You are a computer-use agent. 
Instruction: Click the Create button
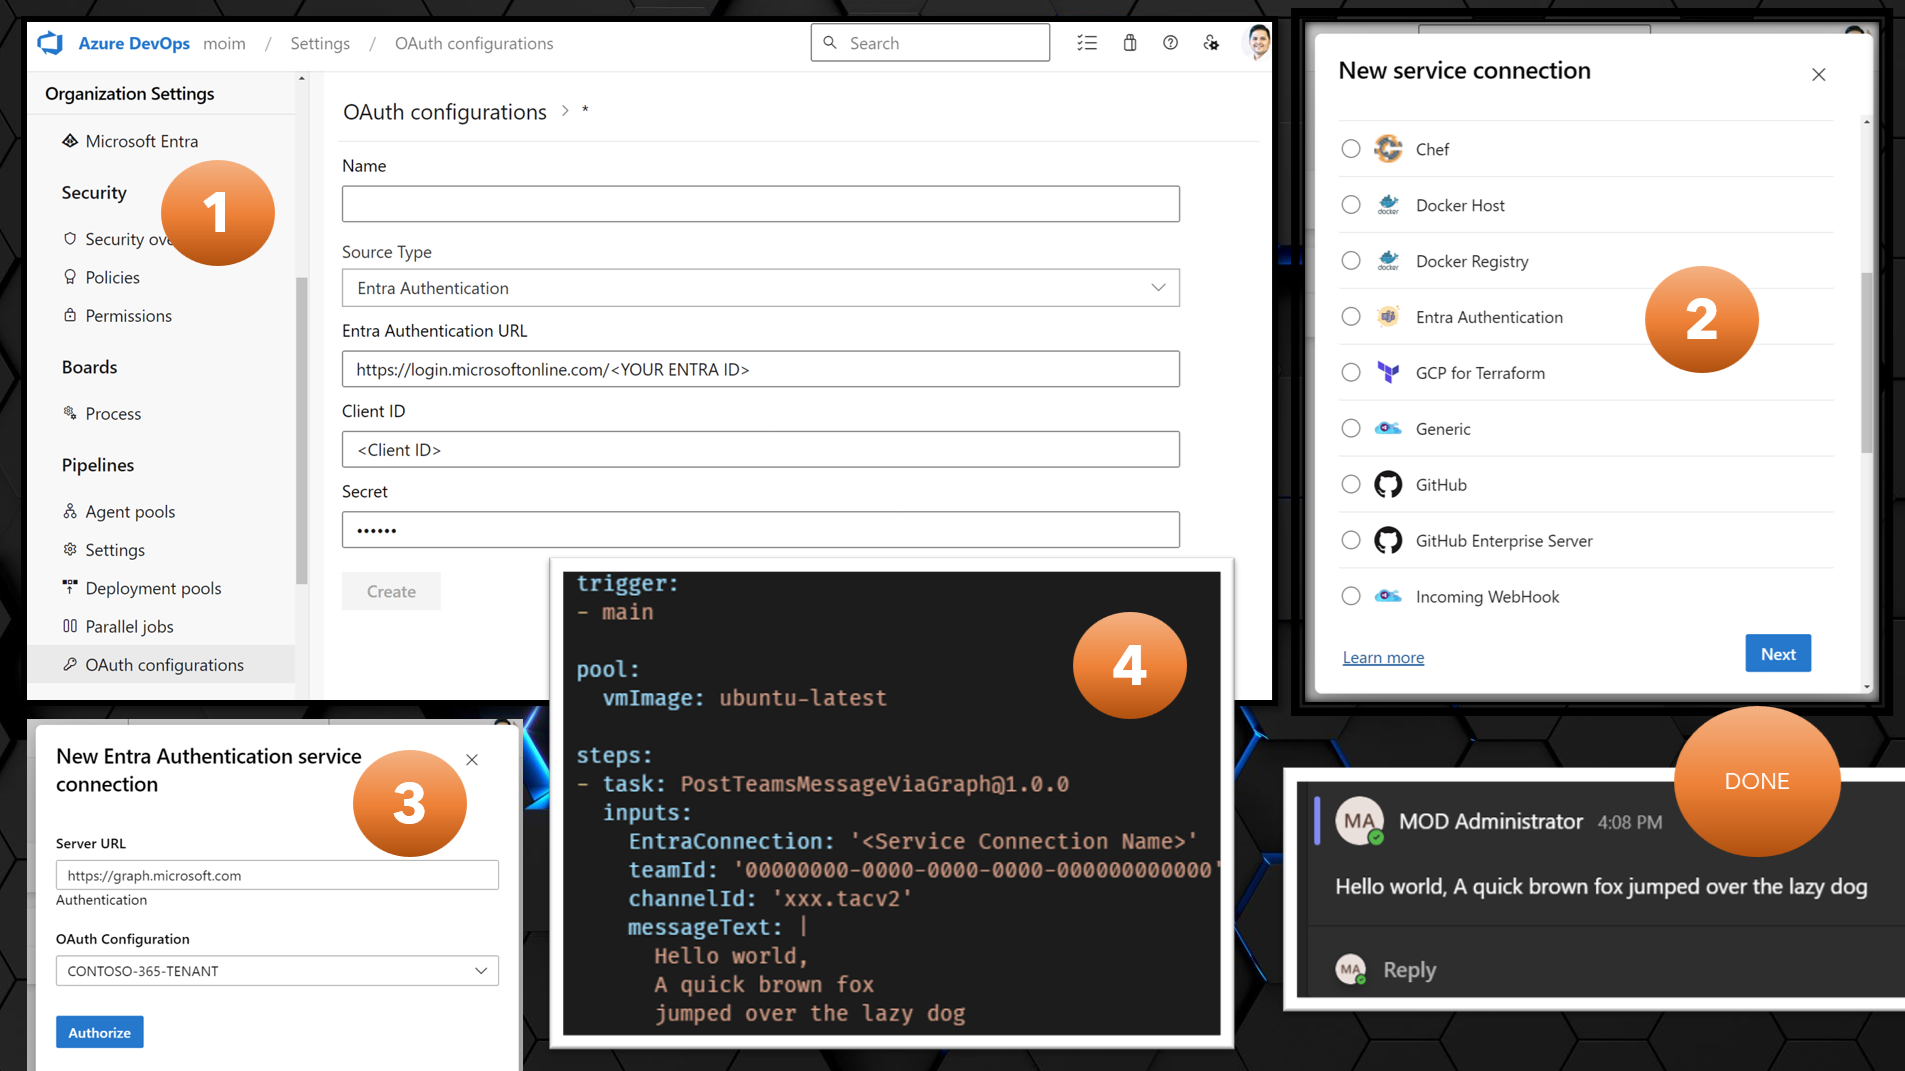pos(391,591)
